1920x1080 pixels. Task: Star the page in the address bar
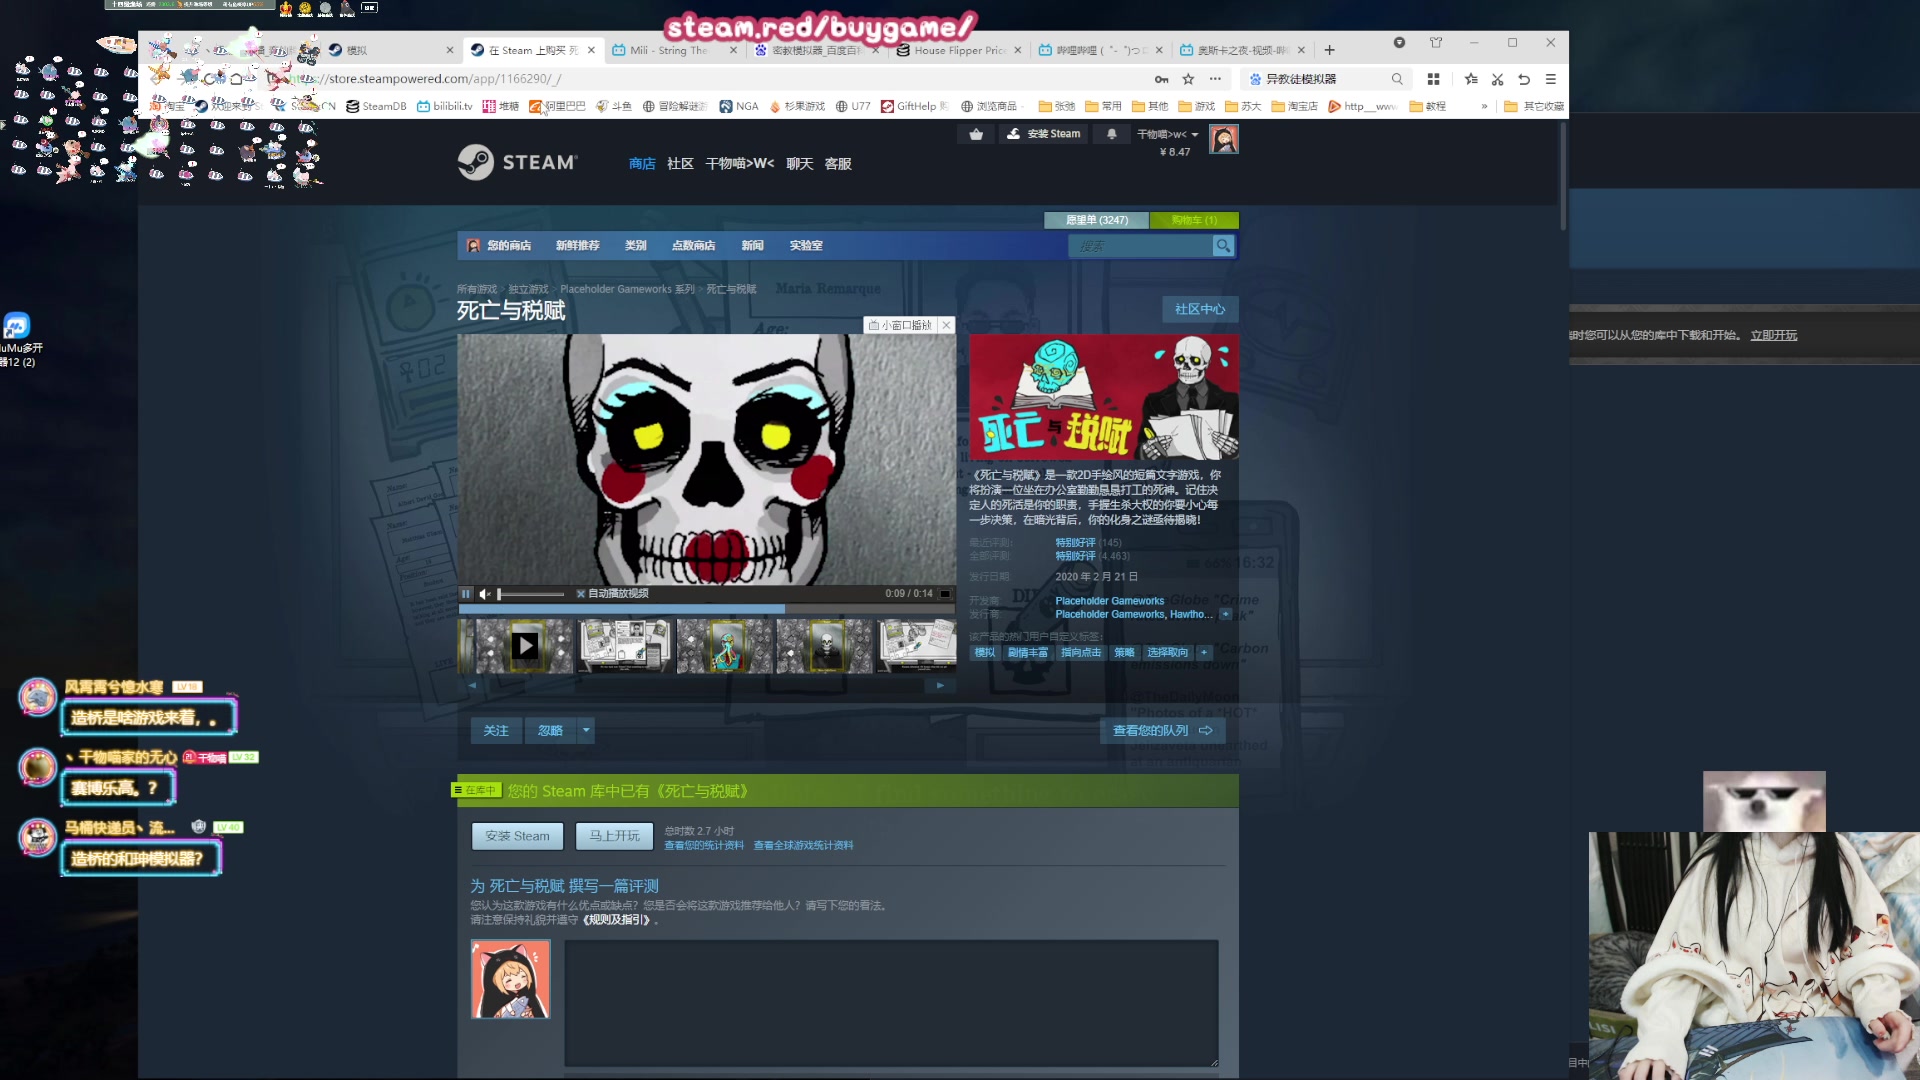pyautogui.click(x=1188, y=79)
